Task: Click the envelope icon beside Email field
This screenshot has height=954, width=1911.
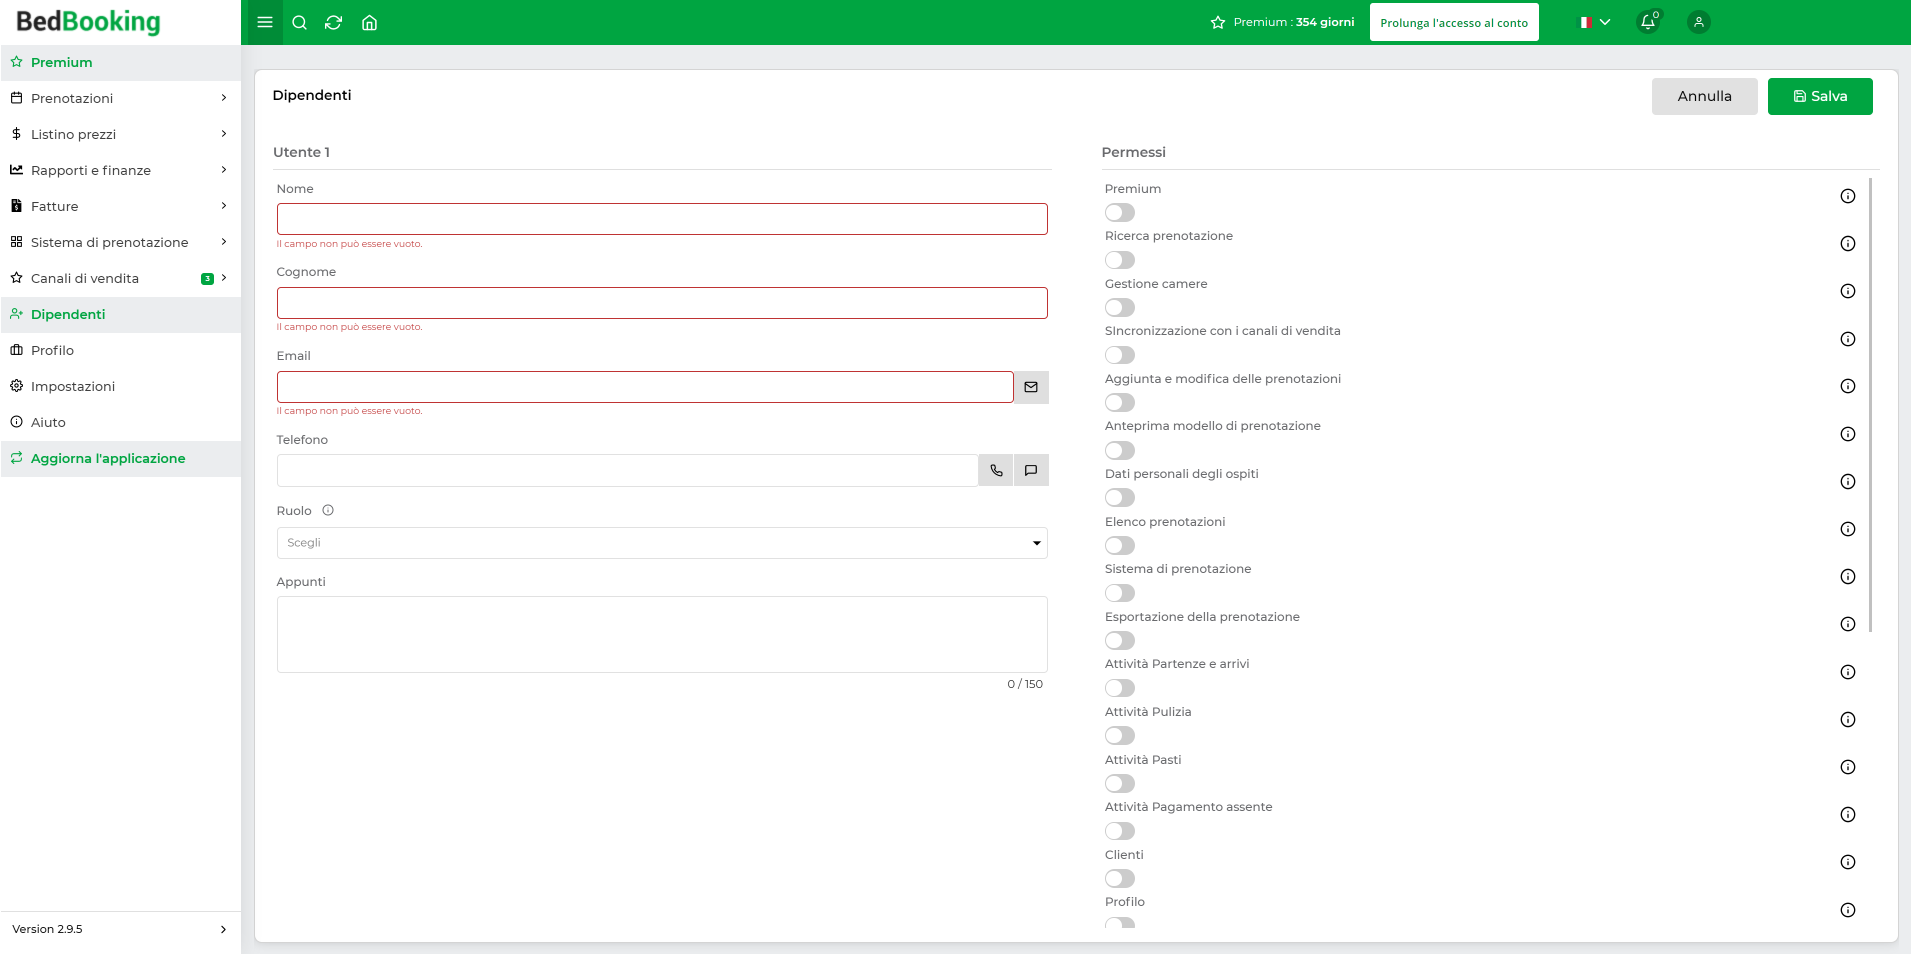Action: 1031,387
